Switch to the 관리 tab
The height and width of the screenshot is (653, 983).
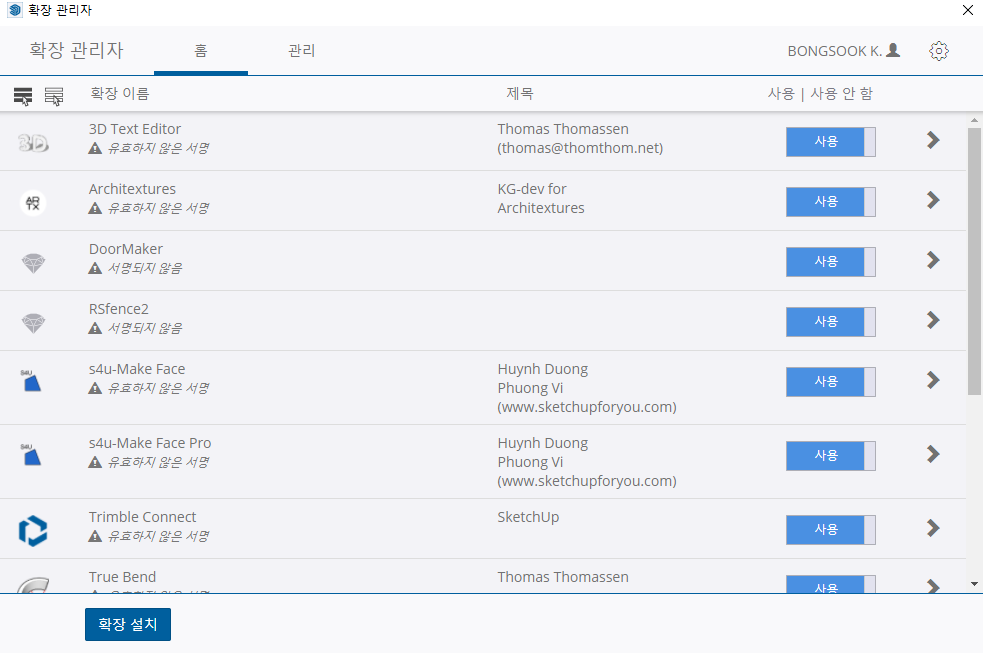point(302,51)
